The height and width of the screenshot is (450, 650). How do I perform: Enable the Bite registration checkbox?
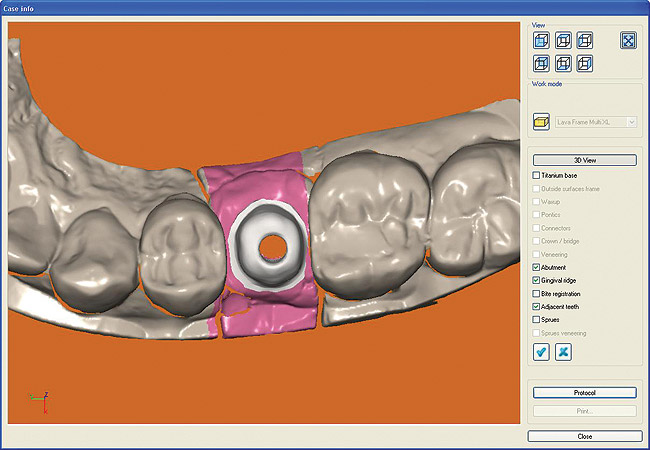pos(537,294)
